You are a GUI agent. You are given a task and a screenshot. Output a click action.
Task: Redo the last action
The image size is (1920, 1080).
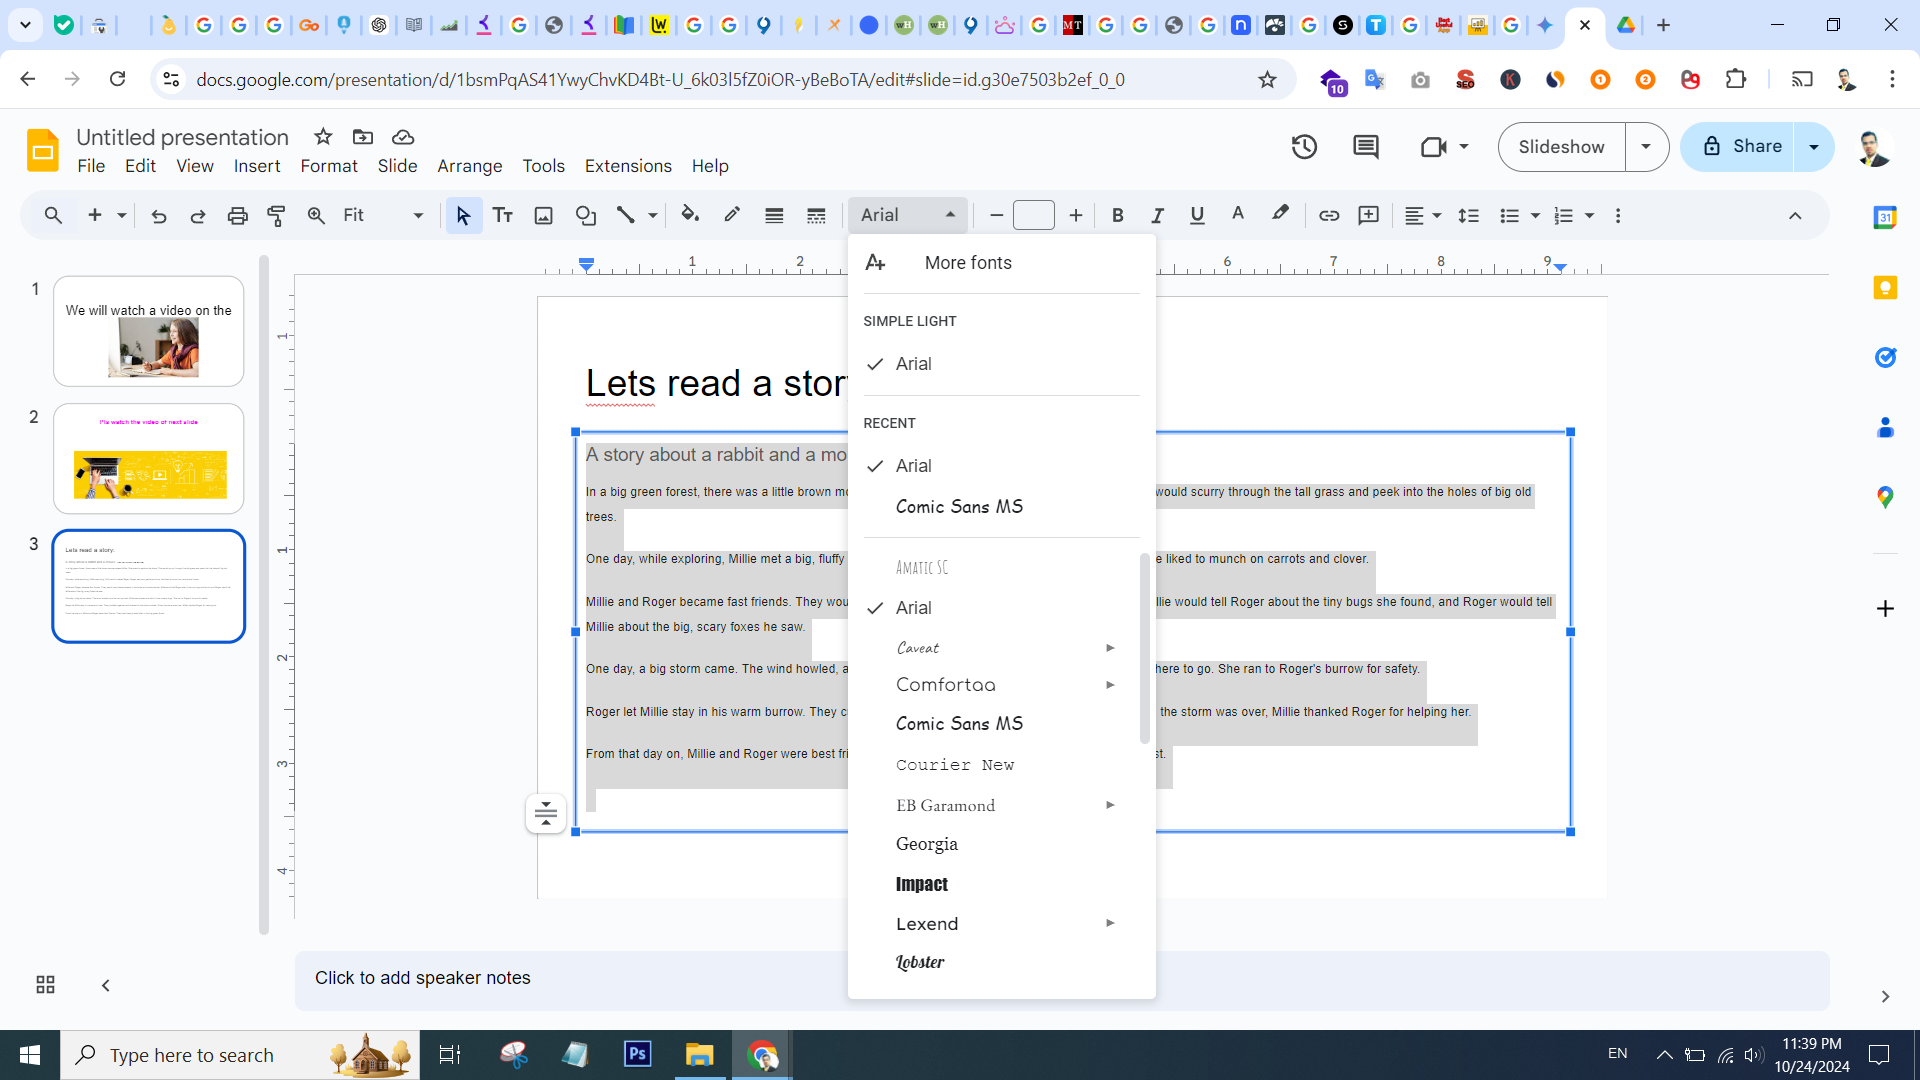coord(198,215)
